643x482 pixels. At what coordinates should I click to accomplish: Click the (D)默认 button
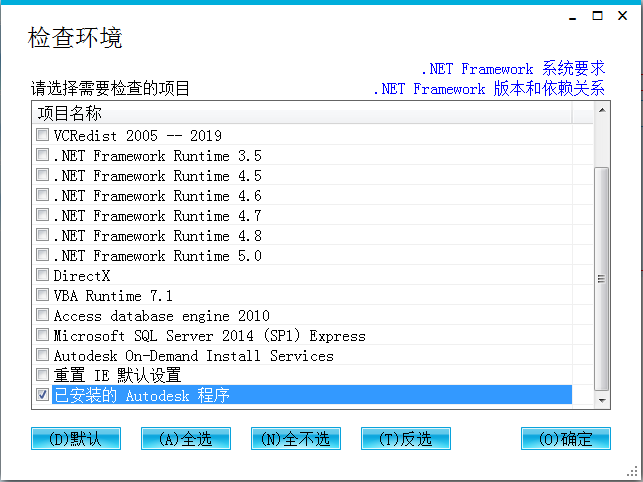(76, 439)
